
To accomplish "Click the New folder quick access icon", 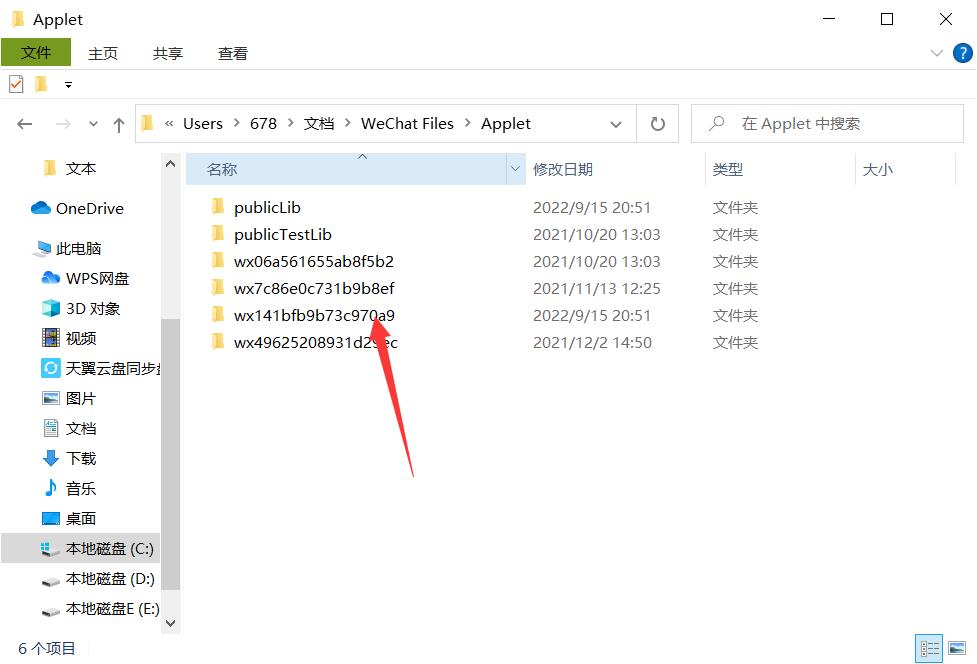I will (41, 84).
